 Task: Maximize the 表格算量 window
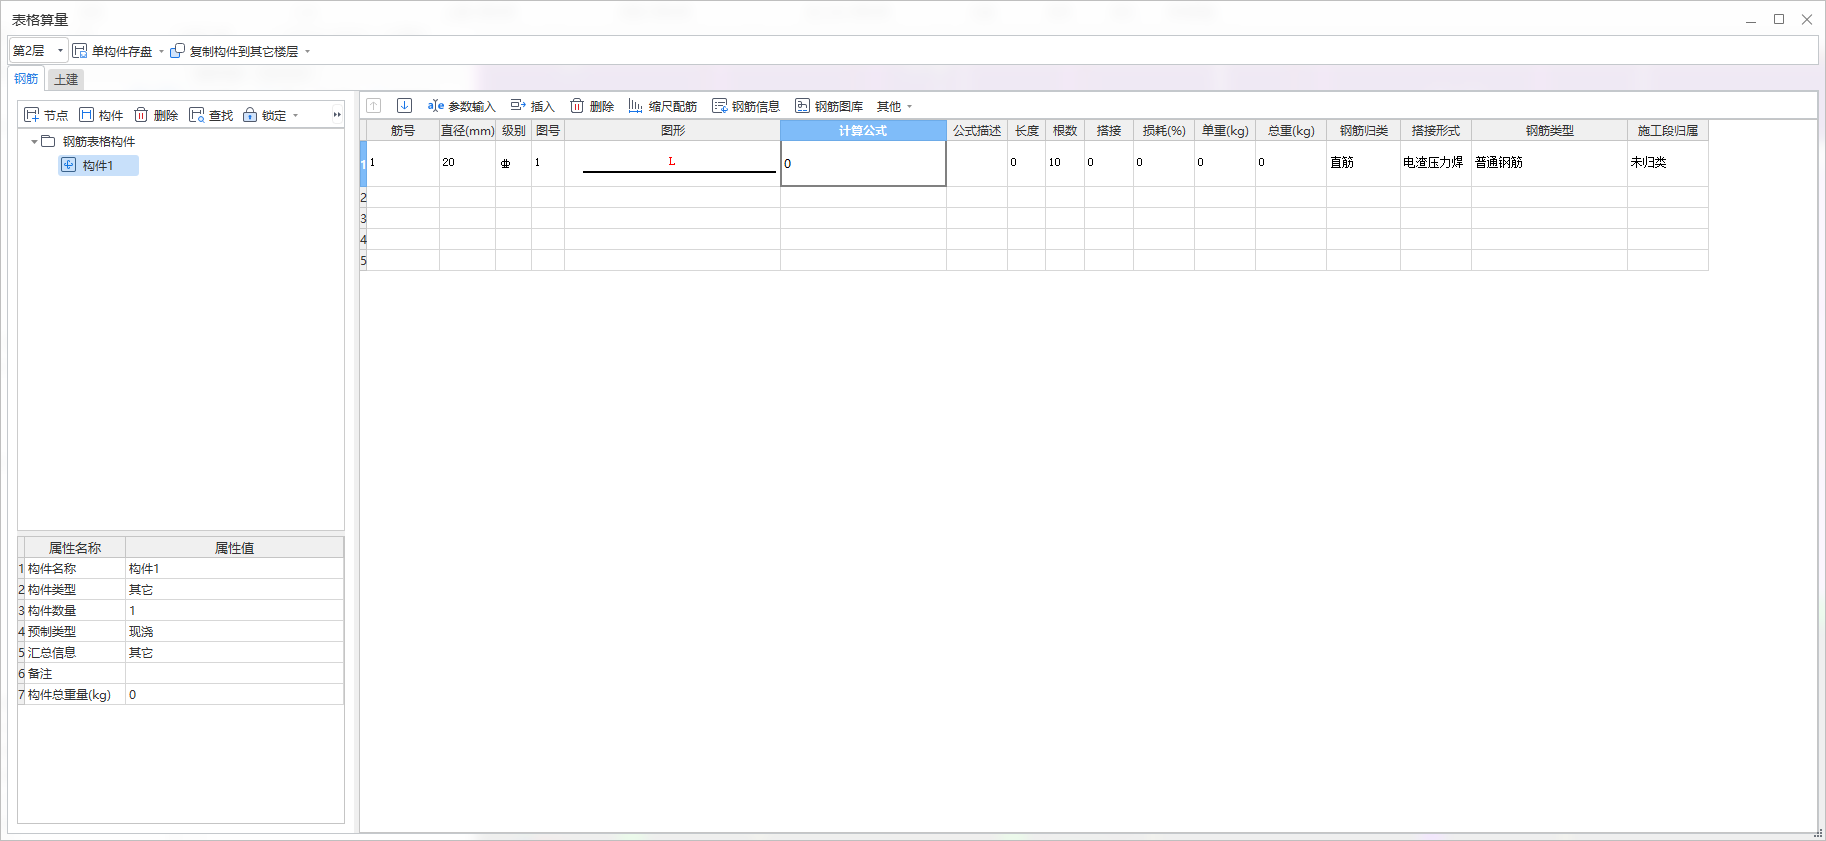point(1779,19)
